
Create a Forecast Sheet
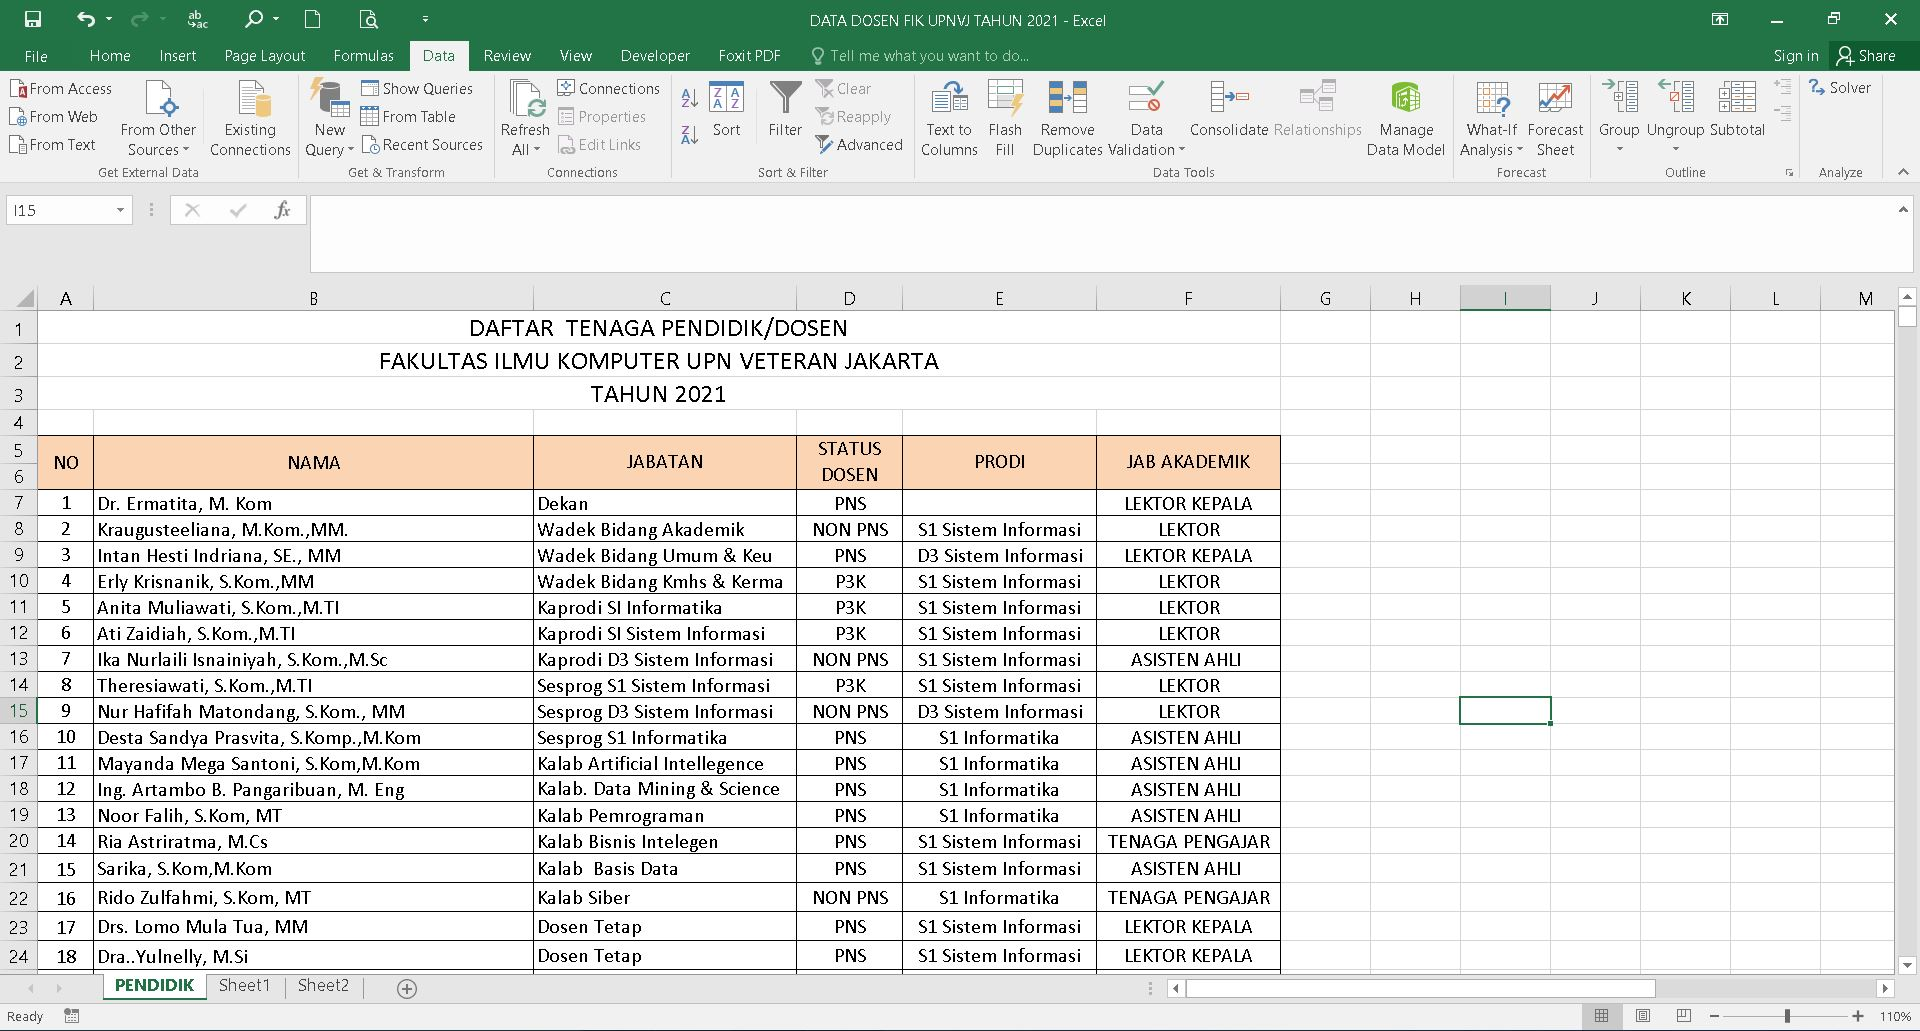pos(1555,119)
